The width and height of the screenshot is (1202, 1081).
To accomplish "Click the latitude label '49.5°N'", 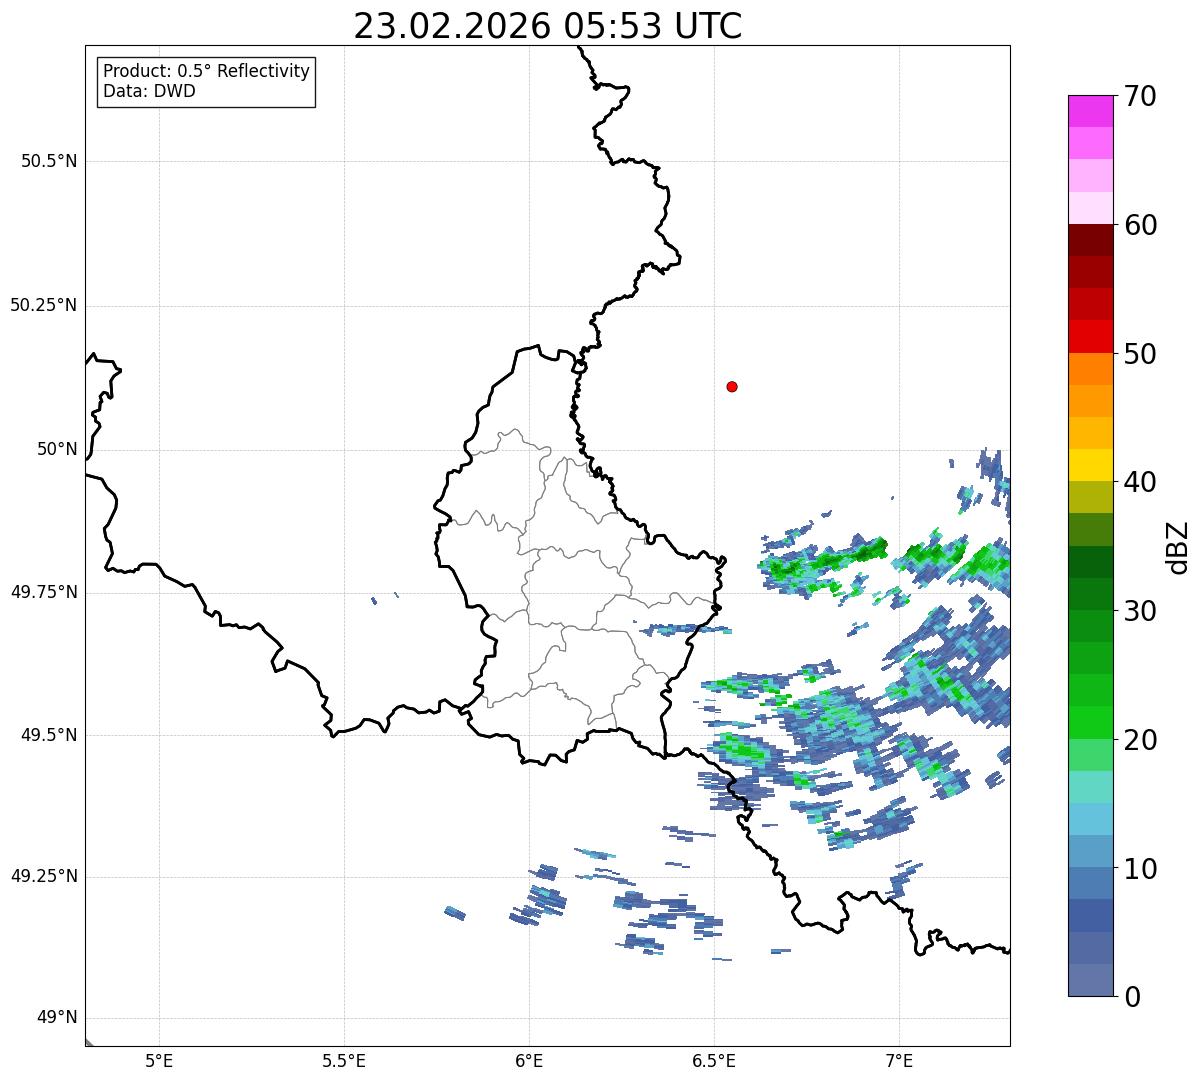I will 49,735.
